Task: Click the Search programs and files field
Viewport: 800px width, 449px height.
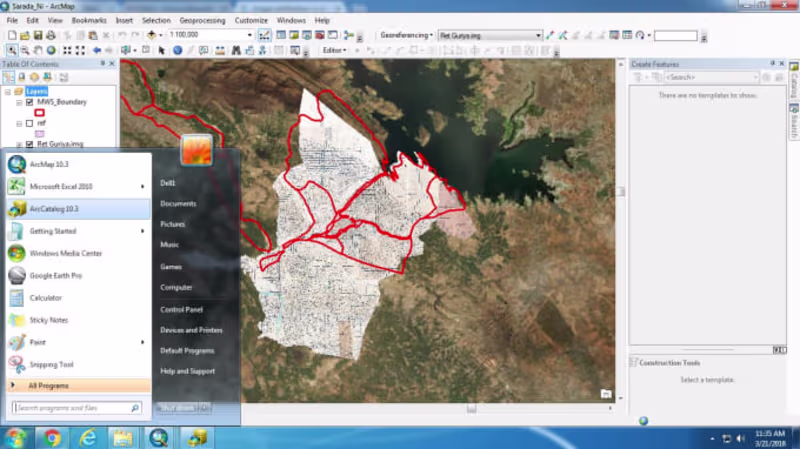Action: [77, 408]
